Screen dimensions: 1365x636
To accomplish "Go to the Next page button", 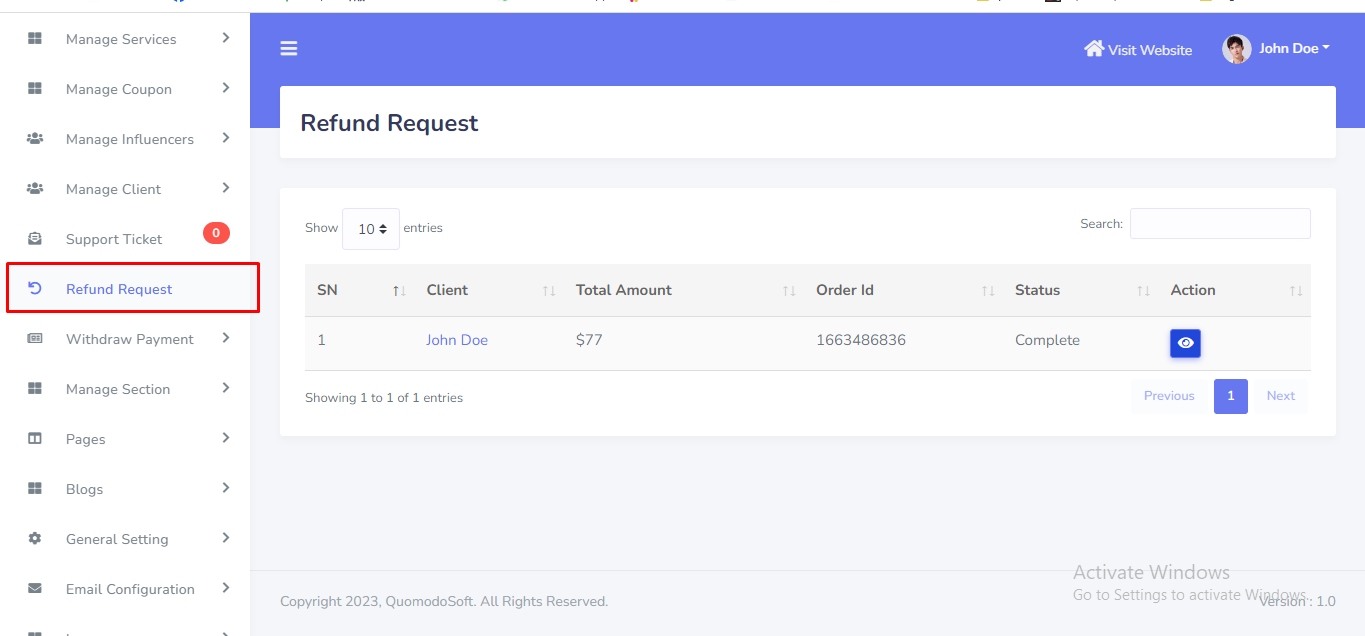I will [1280, 396].
